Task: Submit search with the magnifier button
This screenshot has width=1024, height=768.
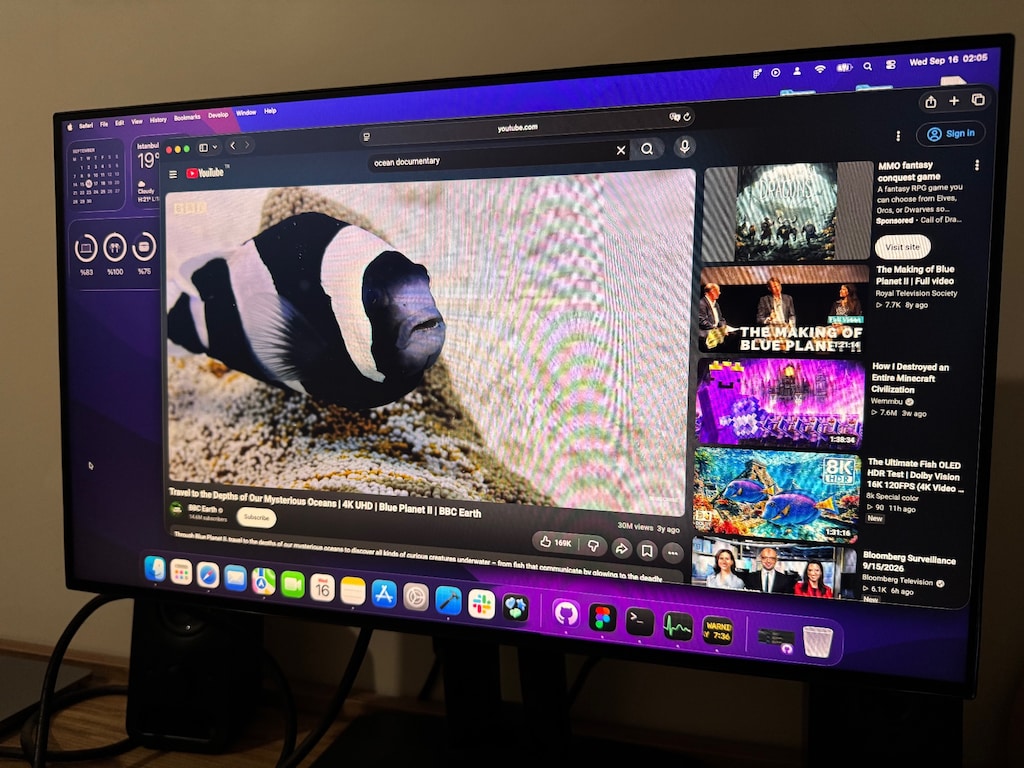Action: [647, 149]
